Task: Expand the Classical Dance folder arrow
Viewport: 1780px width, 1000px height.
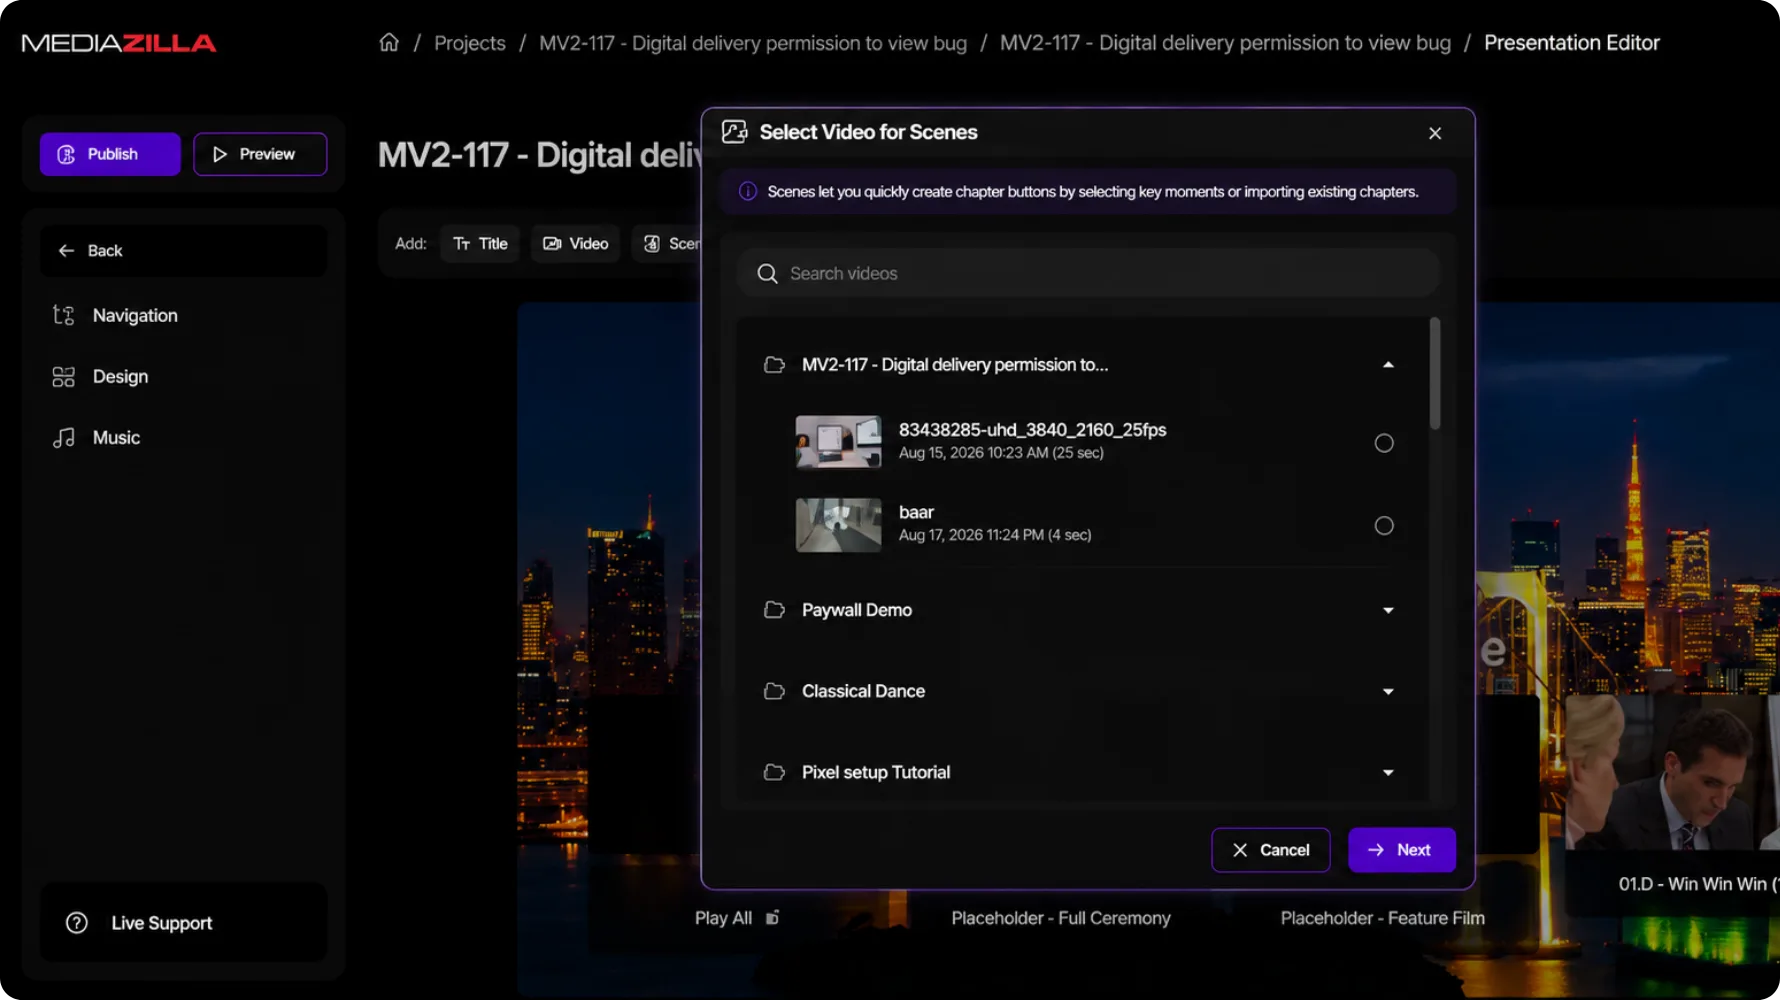Action: click(1388, 691)
